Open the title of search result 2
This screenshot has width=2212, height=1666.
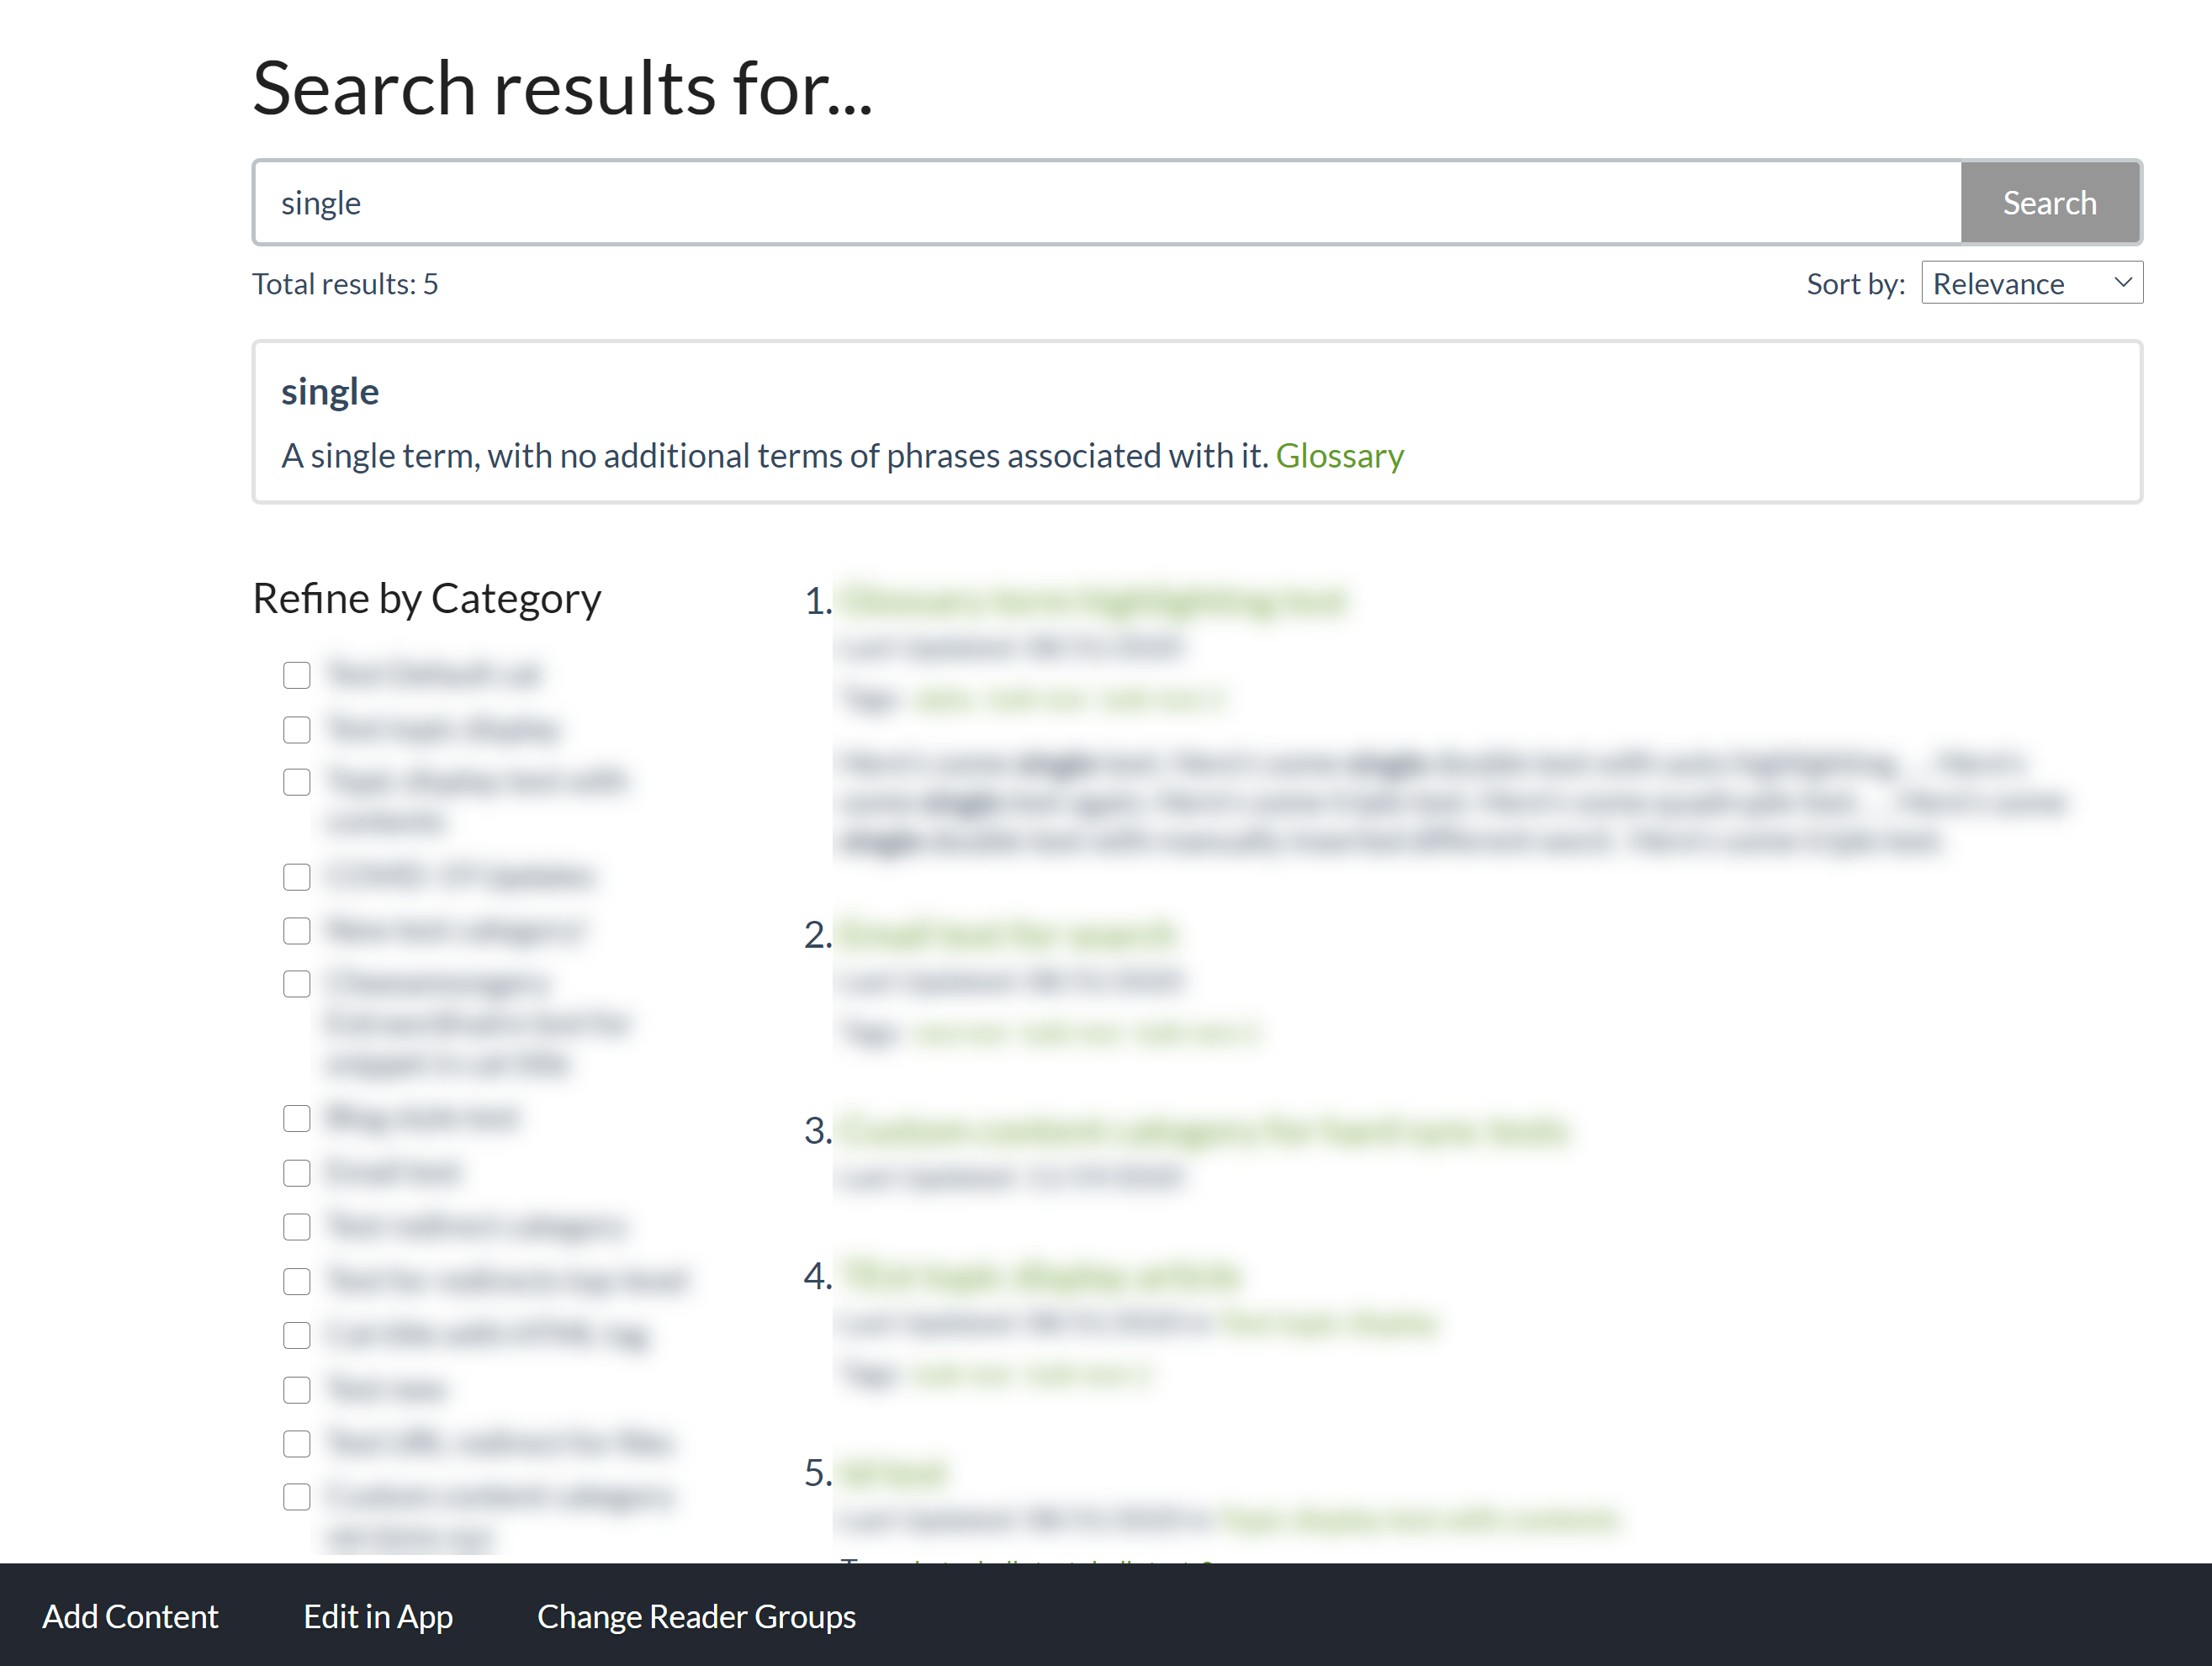(x=1007, y=934)
